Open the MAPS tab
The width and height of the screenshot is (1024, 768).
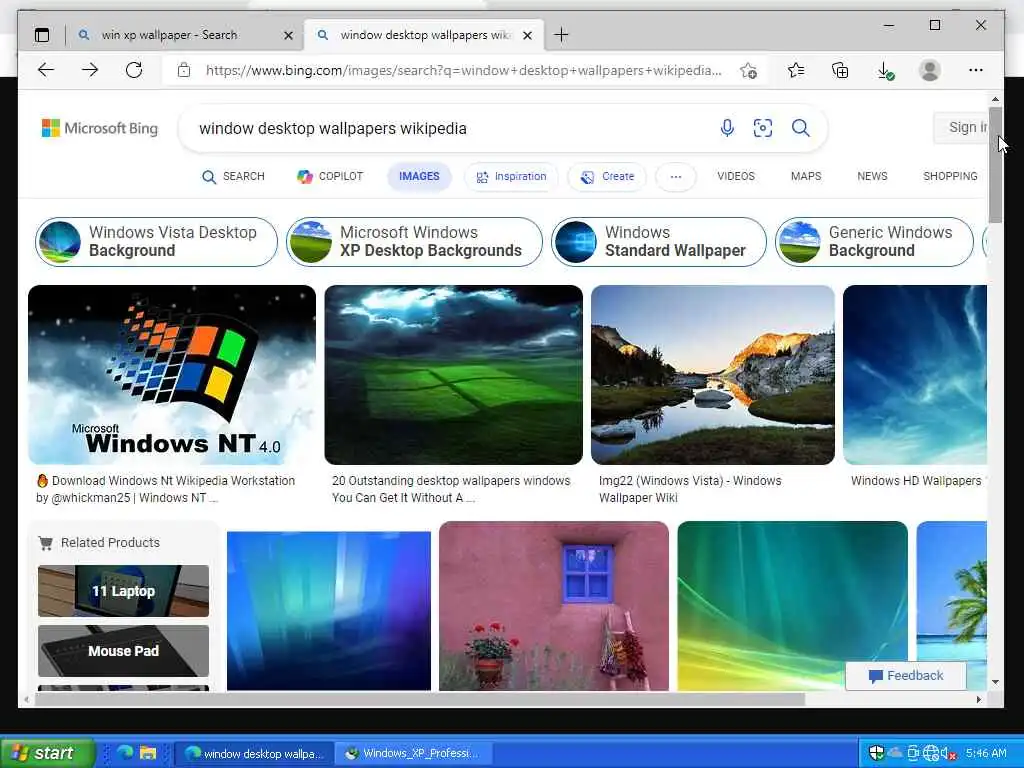(806, 176)
